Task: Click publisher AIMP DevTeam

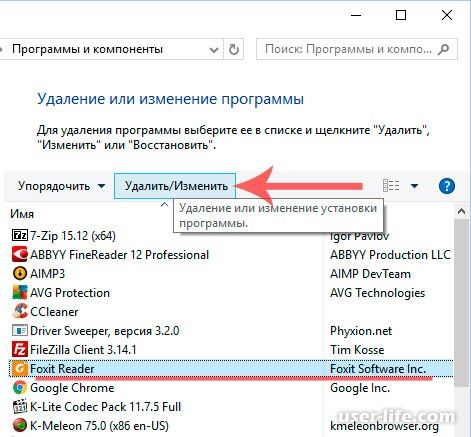Action: point(370,274)
